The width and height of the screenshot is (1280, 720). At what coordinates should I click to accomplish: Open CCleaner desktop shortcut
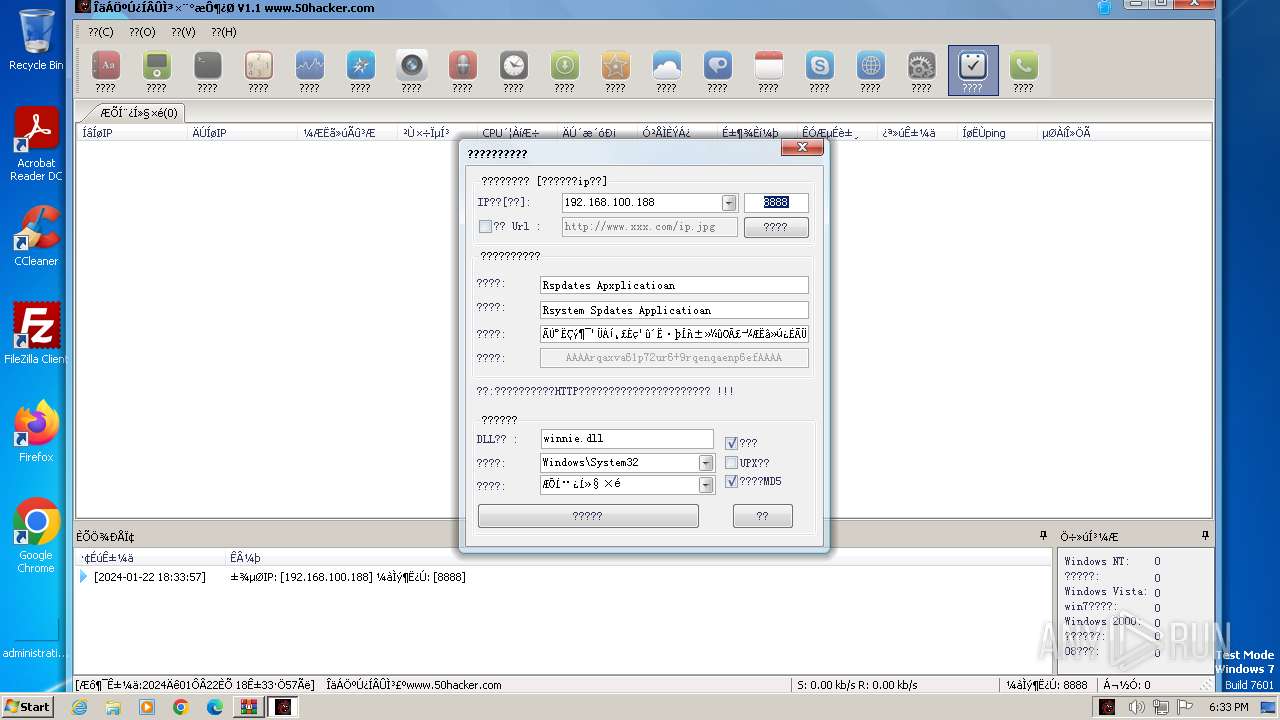point(36,236)
